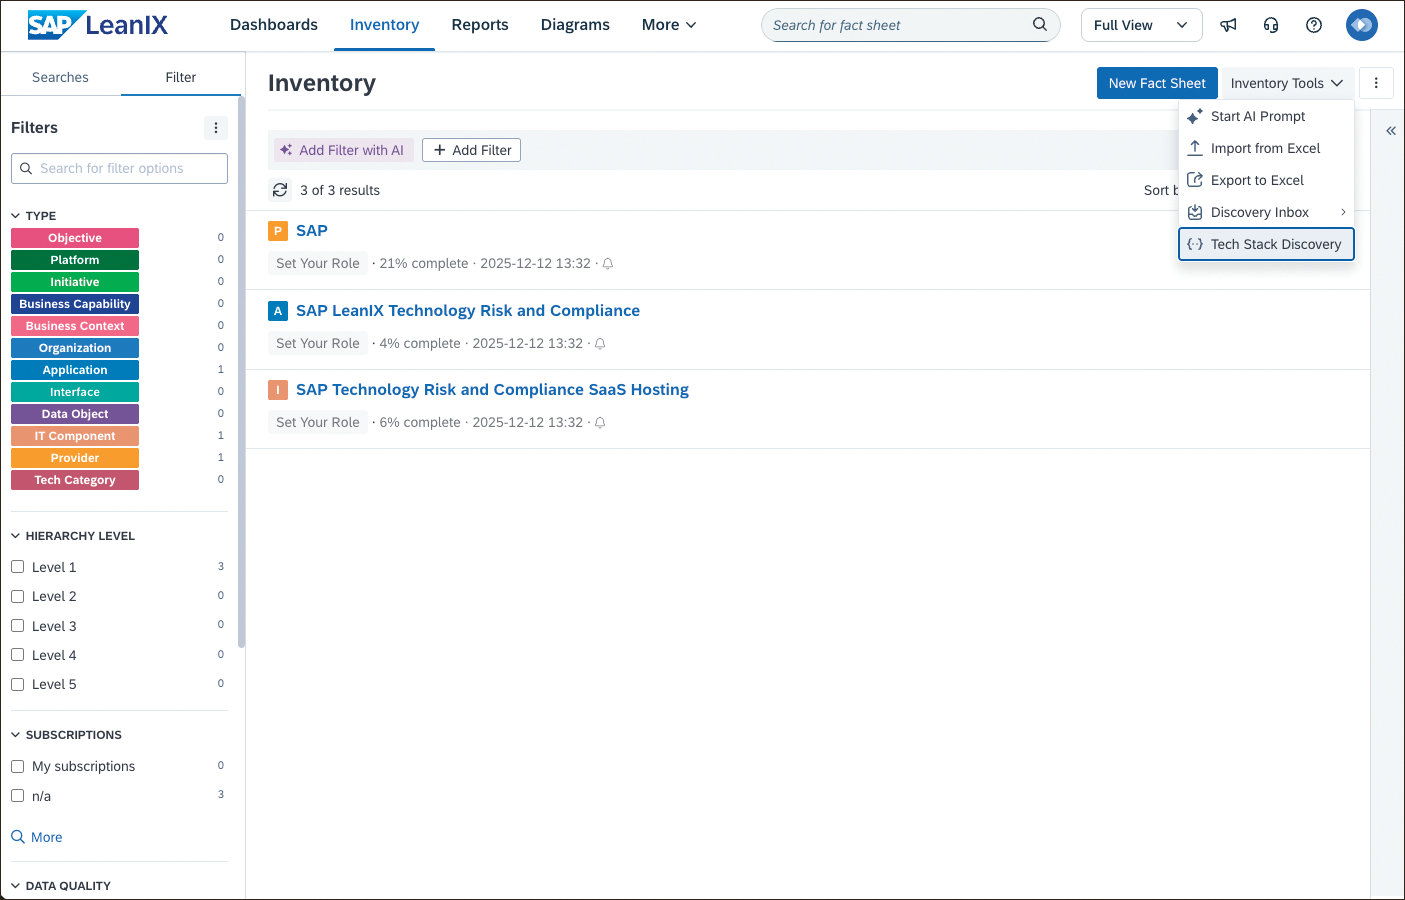Choose Tech Stack Discovery from the menu

point(1266,244)
